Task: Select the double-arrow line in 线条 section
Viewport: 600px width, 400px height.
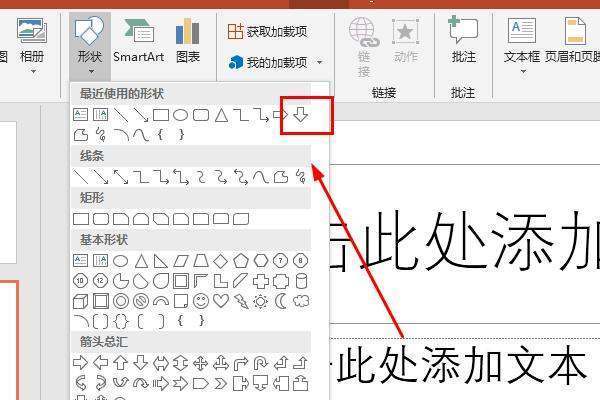Action: click(121, 176)
